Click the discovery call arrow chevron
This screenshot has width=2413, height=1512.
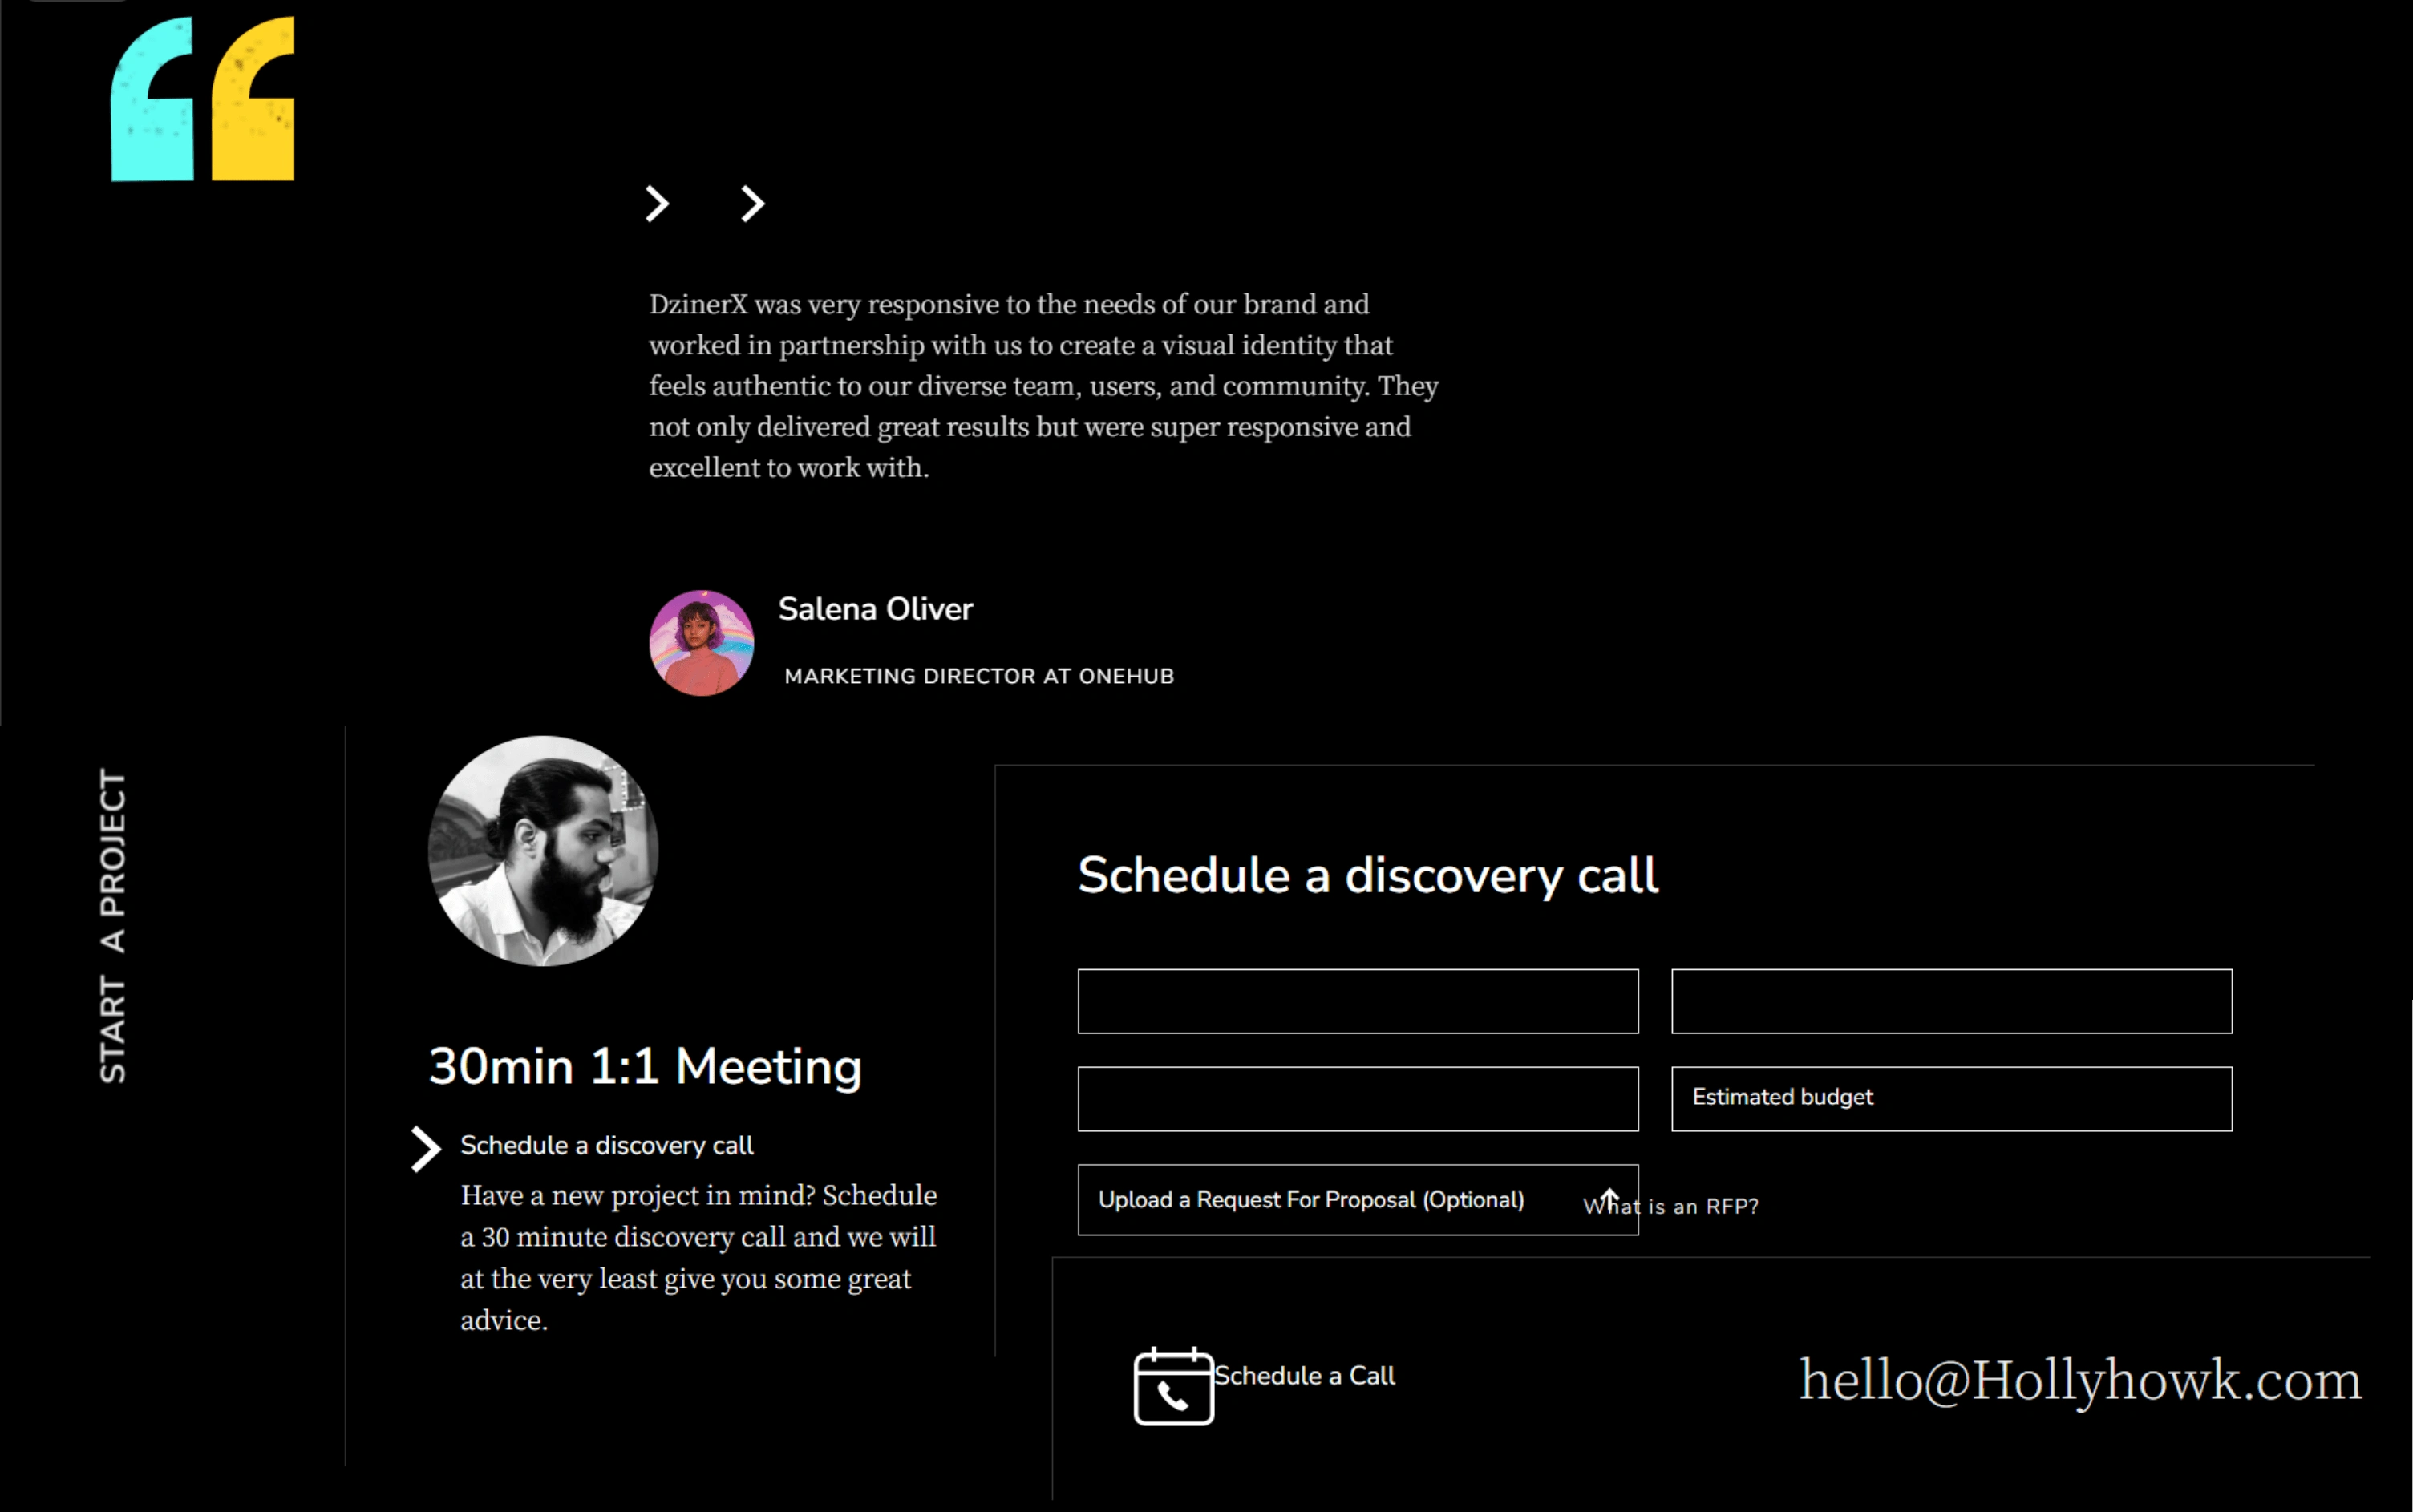[423, 1146]
